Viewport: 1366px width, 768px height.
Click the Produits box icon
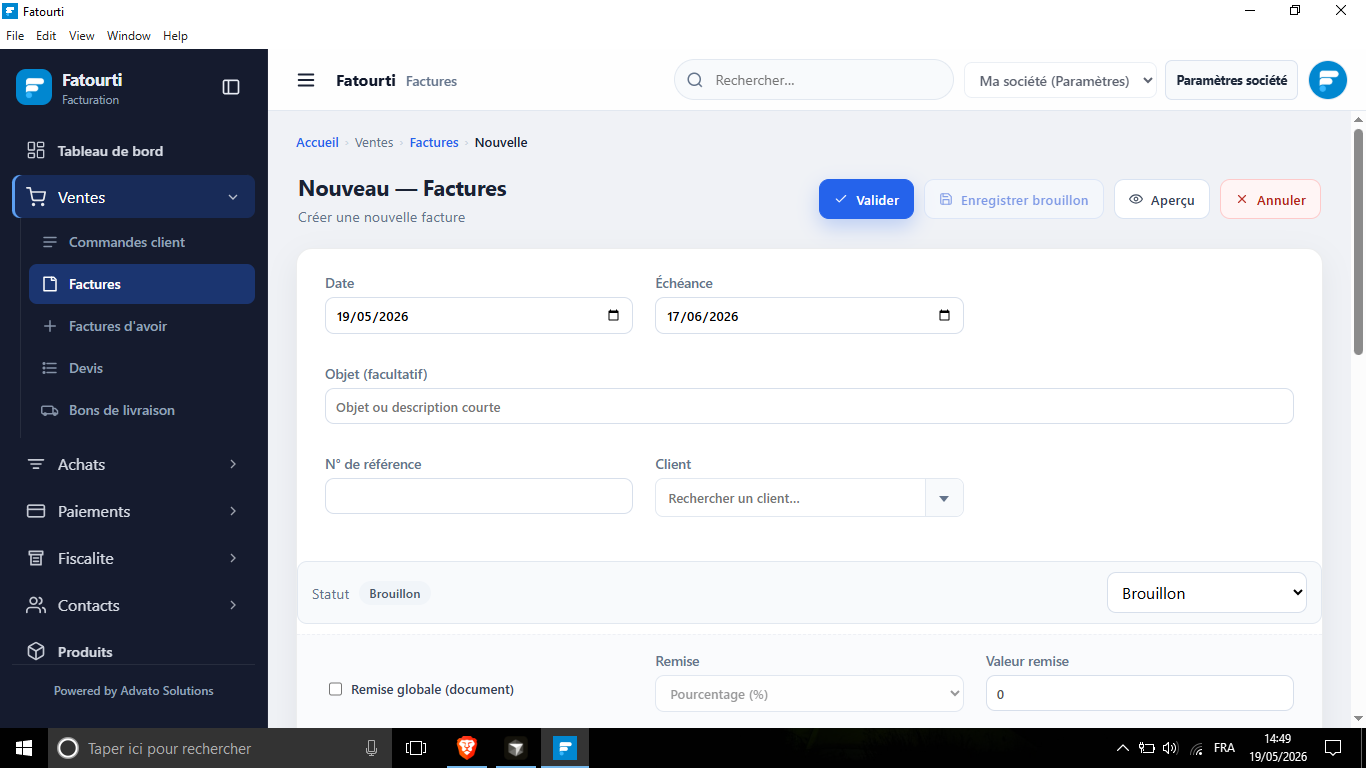coord(36,651)
